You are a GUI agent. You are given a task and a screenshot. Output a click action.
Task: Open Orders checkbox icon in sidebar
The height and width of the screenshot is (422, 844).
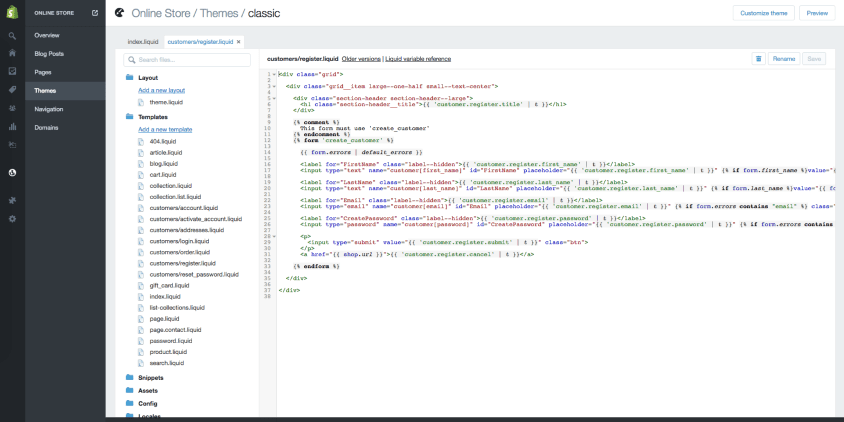[12, 71]
